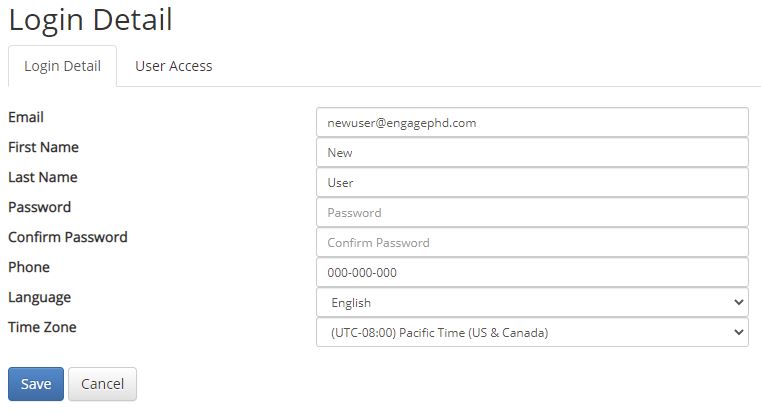
Task: Save the login details
Action: (36, 384)
